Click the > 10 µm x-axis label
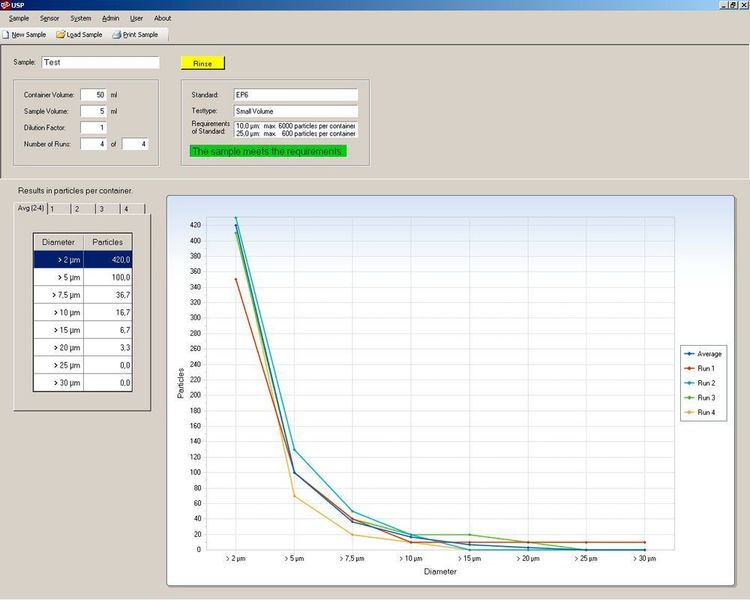The image size is (750, 600). (x=411, y=558)
